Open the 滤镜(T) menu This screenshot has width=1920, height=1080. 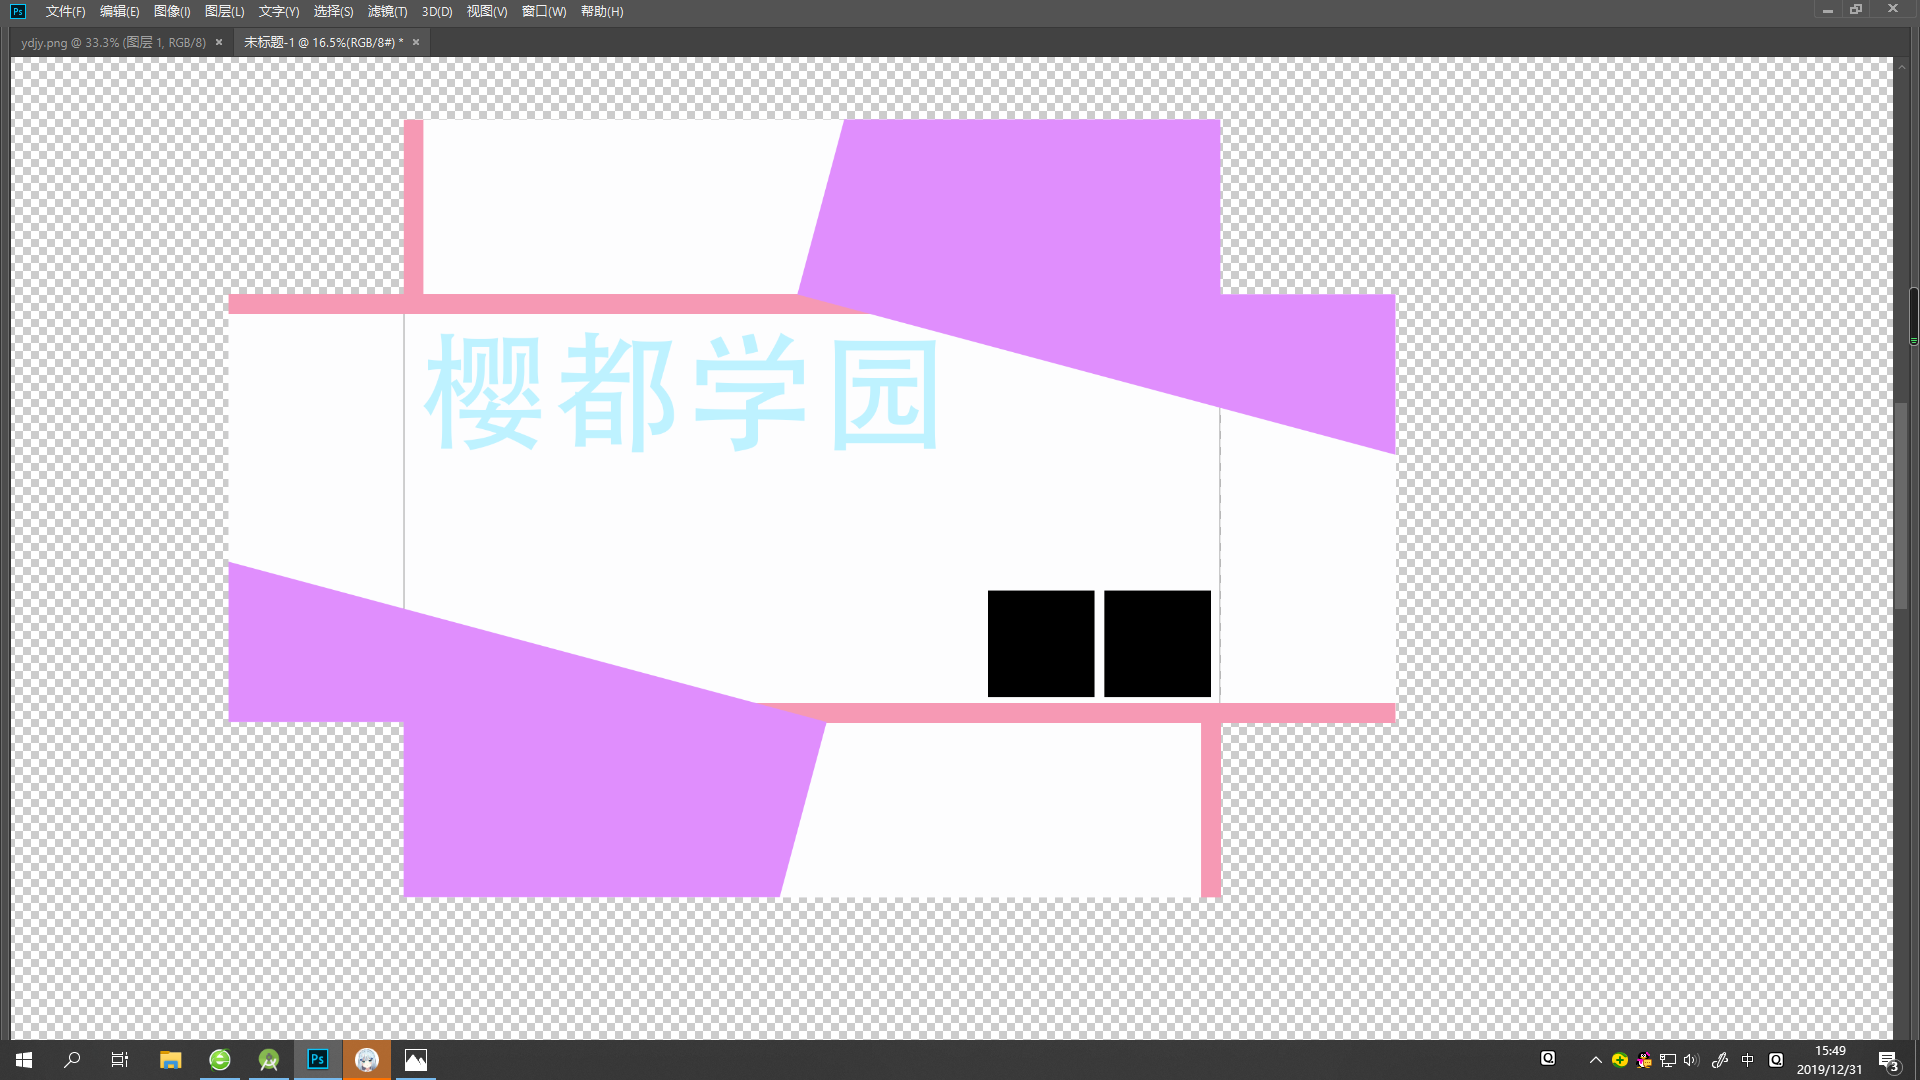click(387, 12)
